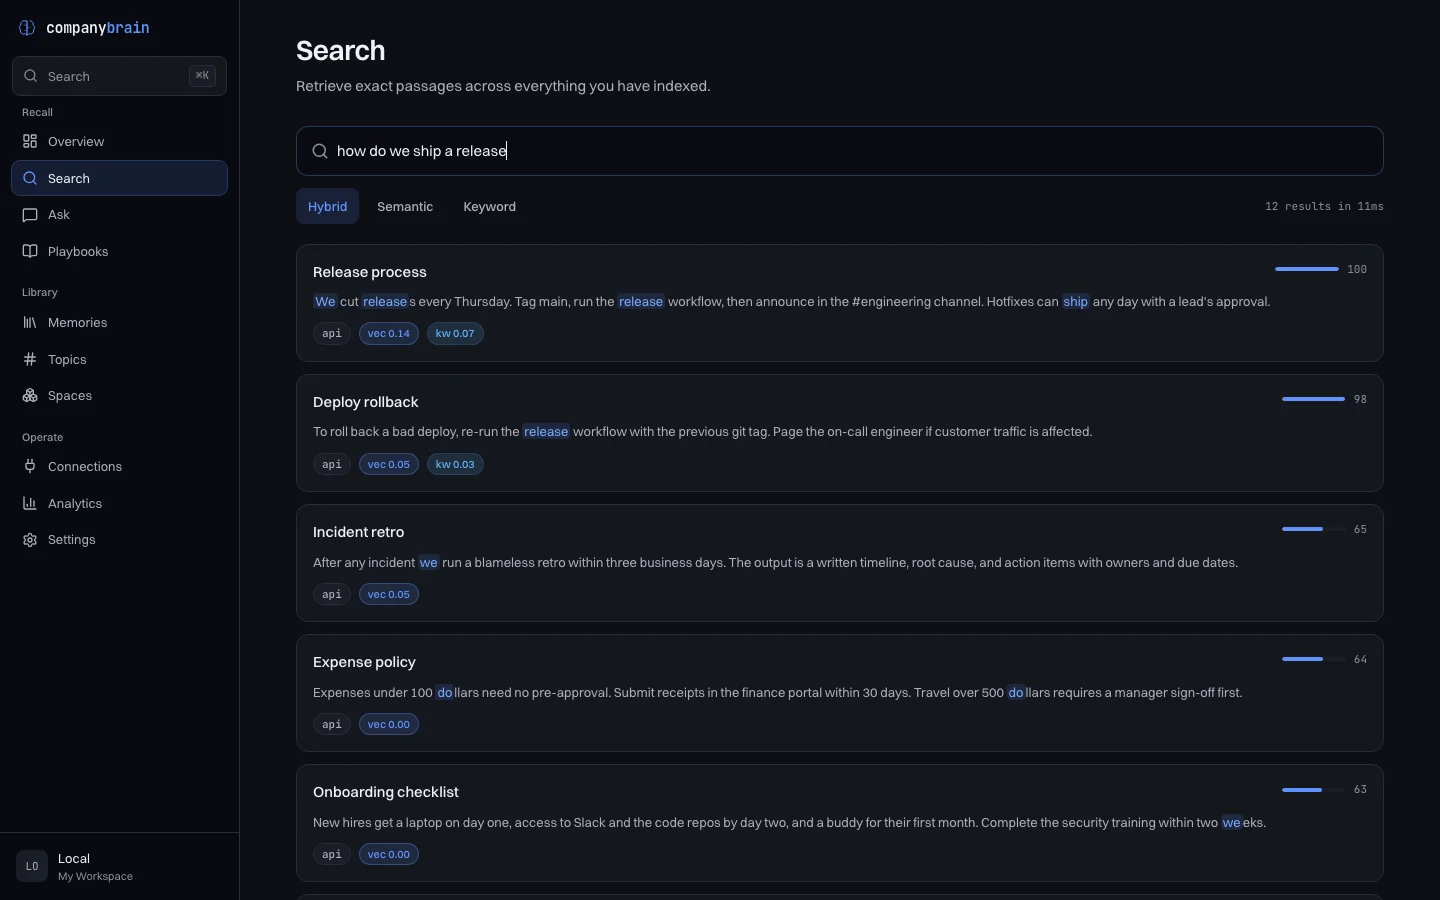Open the Onboarding checklist result
Screen dimensions: 1440x900
coord(840,823)
